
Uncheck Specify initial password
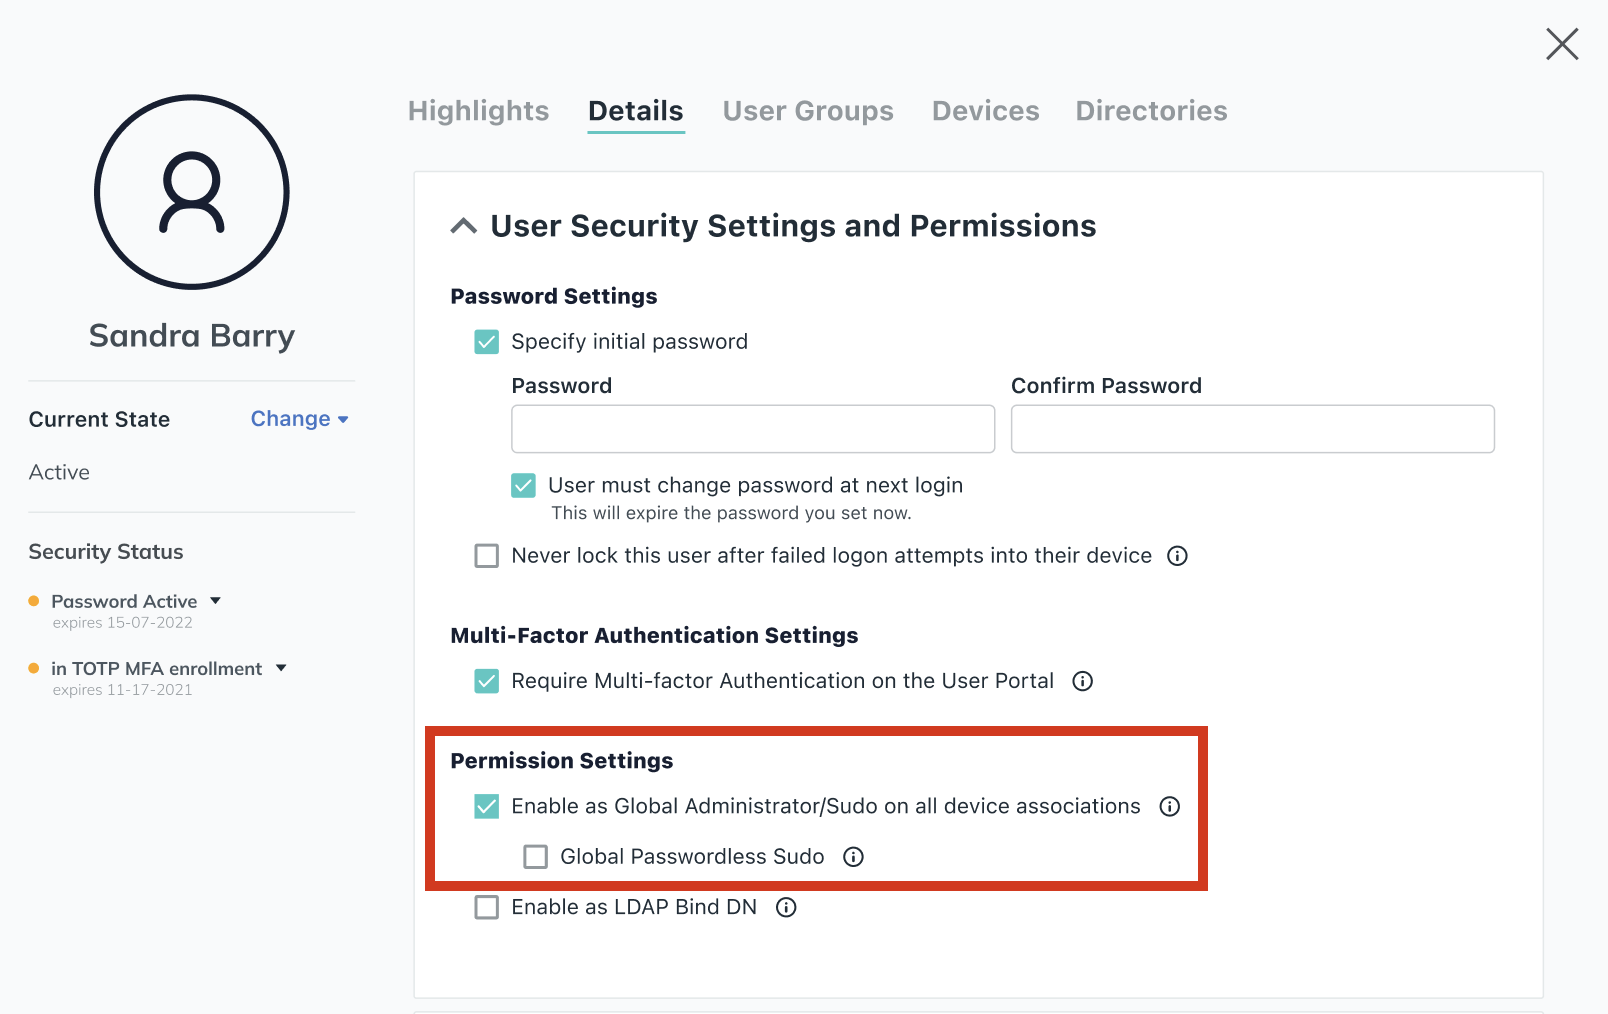[486, 342]
